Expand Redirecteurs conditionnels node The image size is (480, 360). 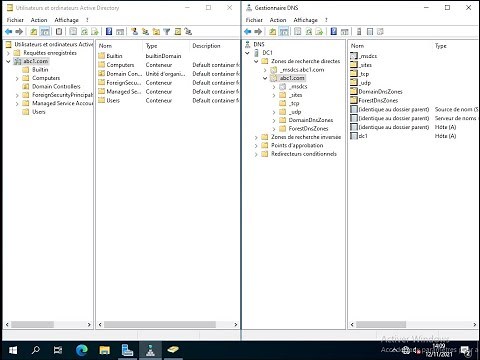pyautogui.click(x=256, y=154)
